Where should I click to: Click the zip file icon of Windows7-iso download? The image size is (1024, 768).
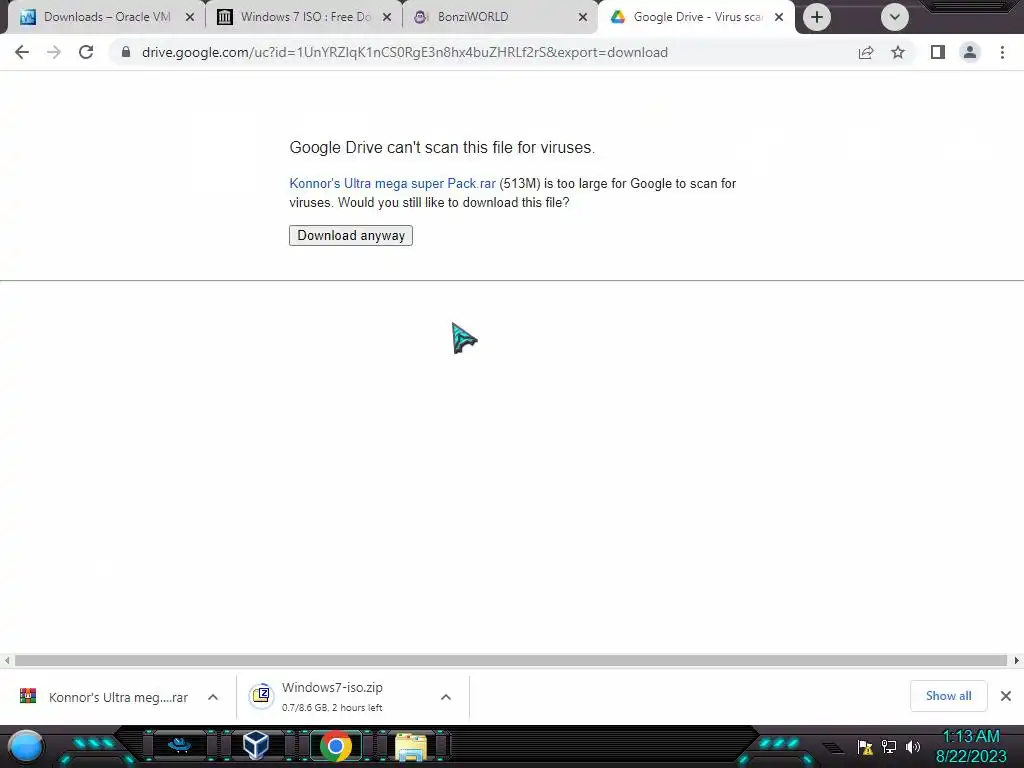click(261, 695)
